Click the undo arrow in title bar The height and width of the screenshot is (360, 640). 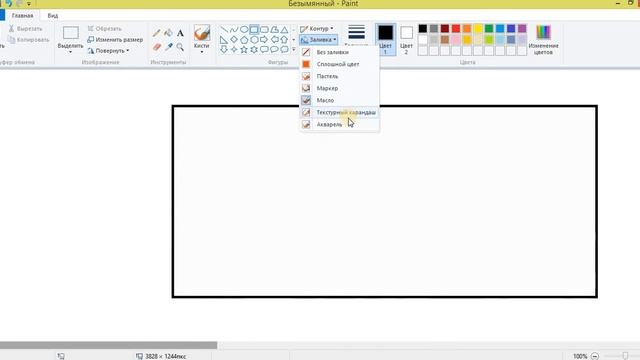coord(9,4)
